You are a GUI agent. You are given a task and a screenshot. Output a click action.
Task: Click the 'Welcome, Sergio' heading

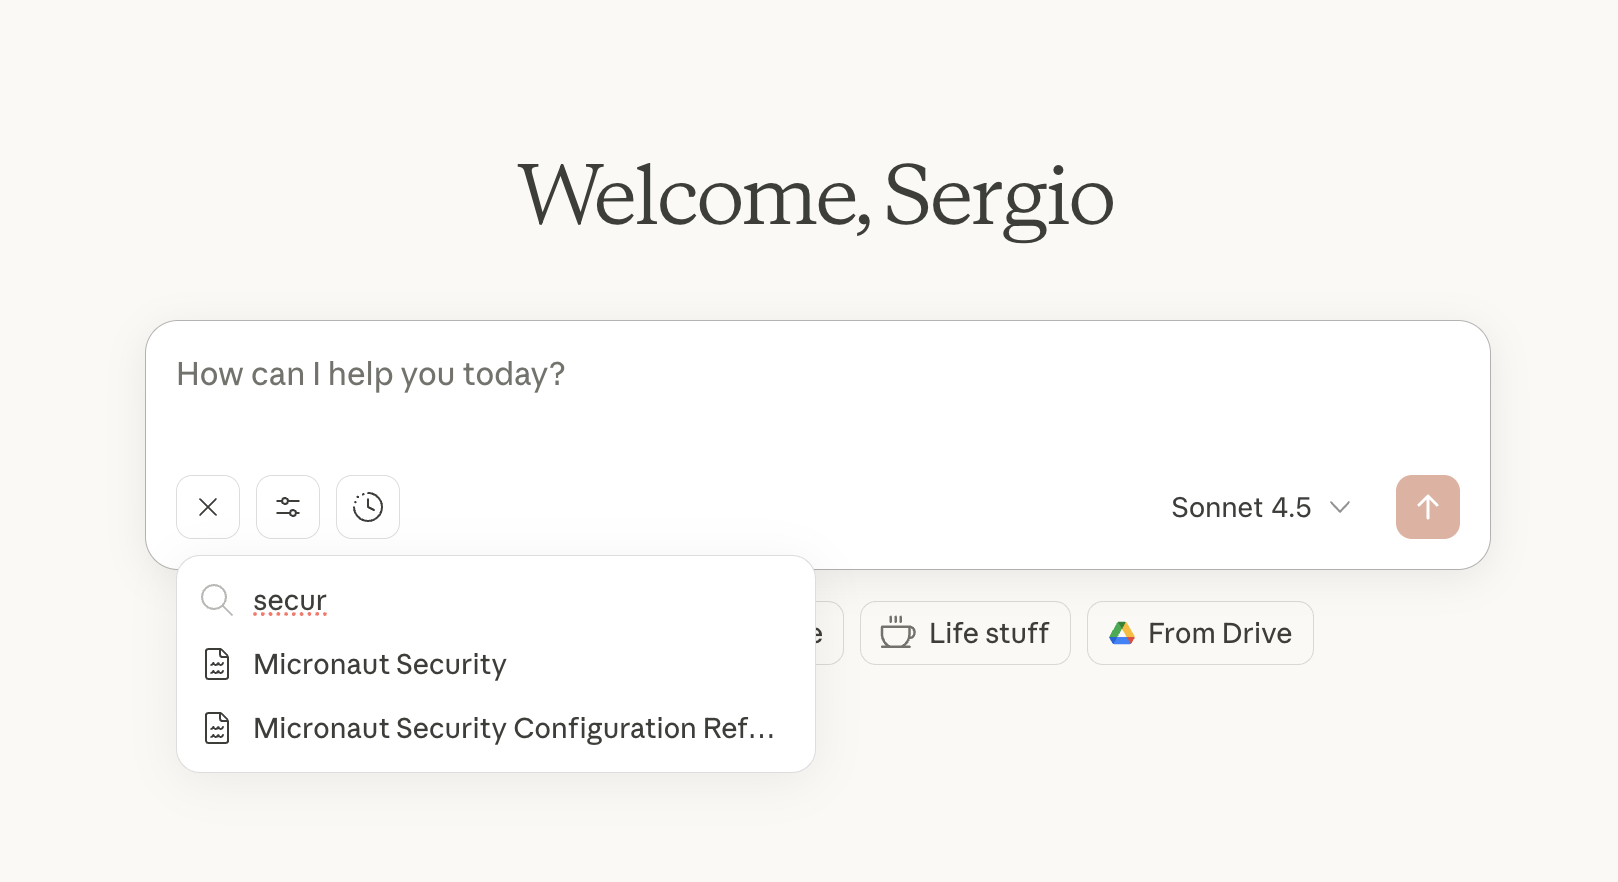816,196
